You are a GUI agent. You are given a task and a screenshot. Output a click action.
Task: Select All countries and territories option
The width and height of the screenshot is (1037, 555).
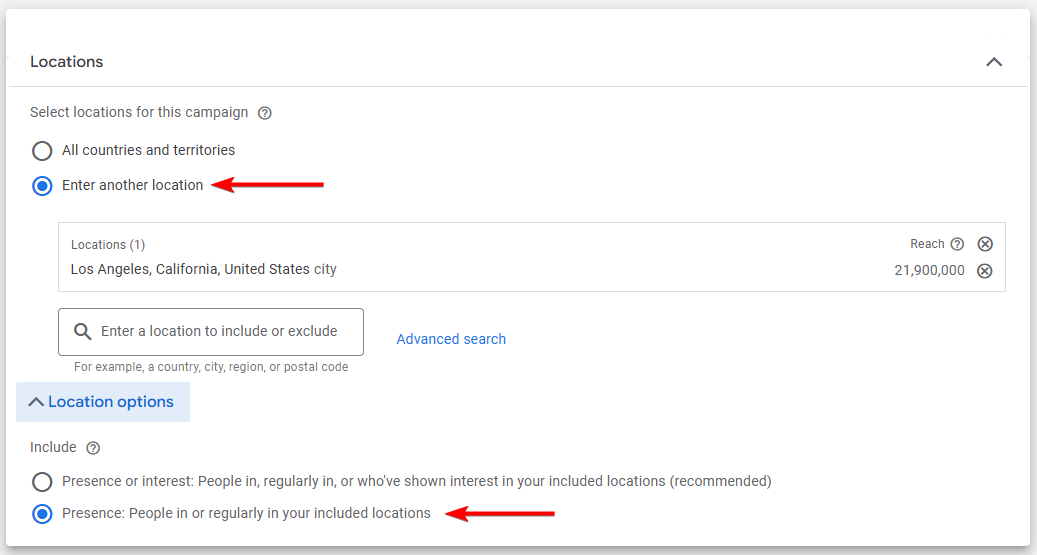(42, 151)
